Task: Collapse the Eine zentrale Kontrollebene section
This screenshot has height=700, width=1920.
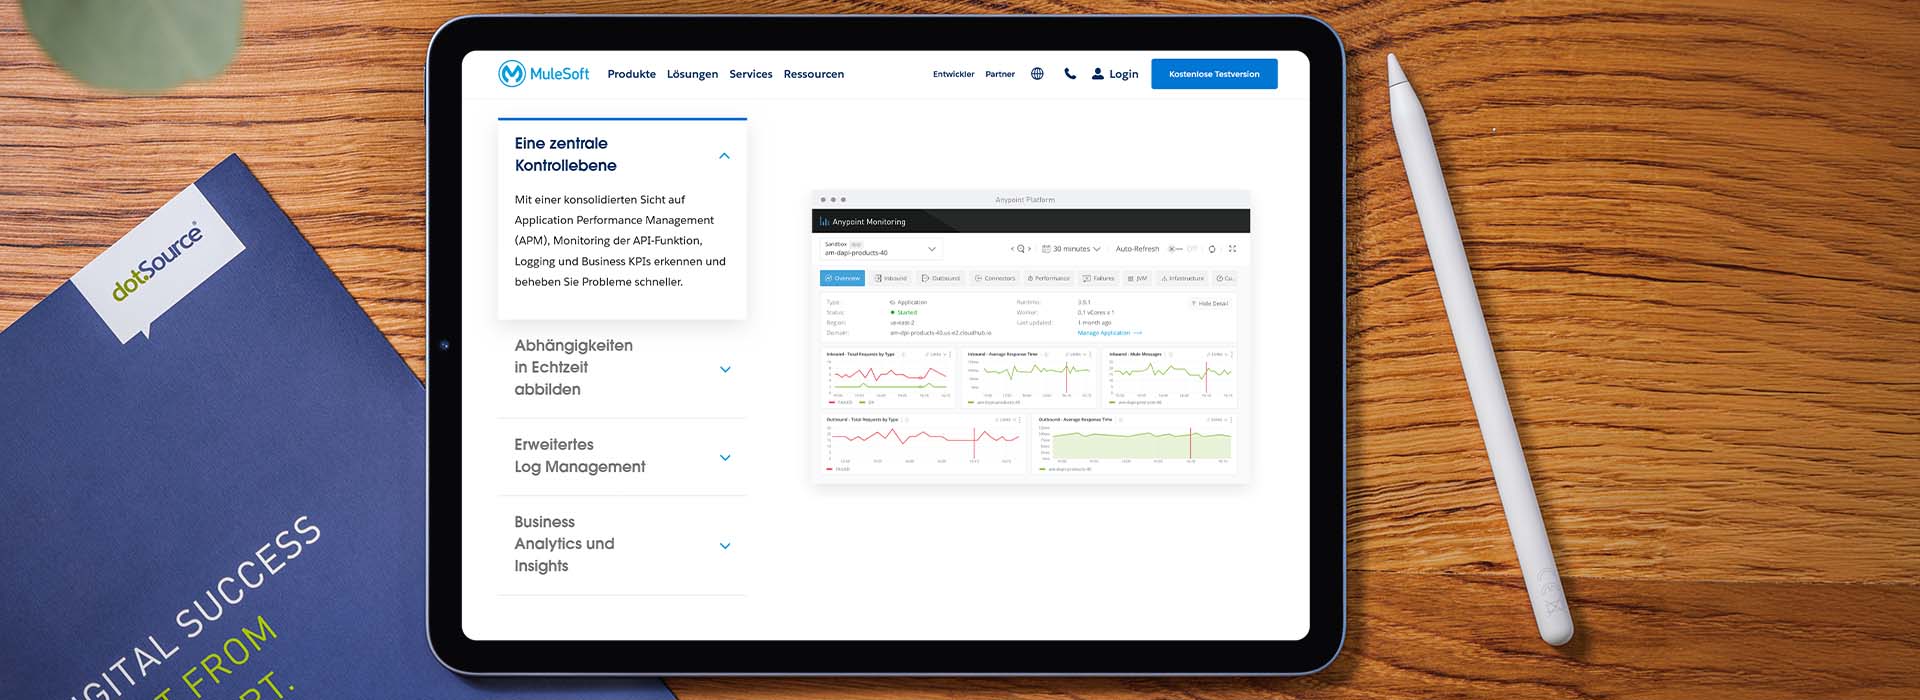Action: point(724,156)
